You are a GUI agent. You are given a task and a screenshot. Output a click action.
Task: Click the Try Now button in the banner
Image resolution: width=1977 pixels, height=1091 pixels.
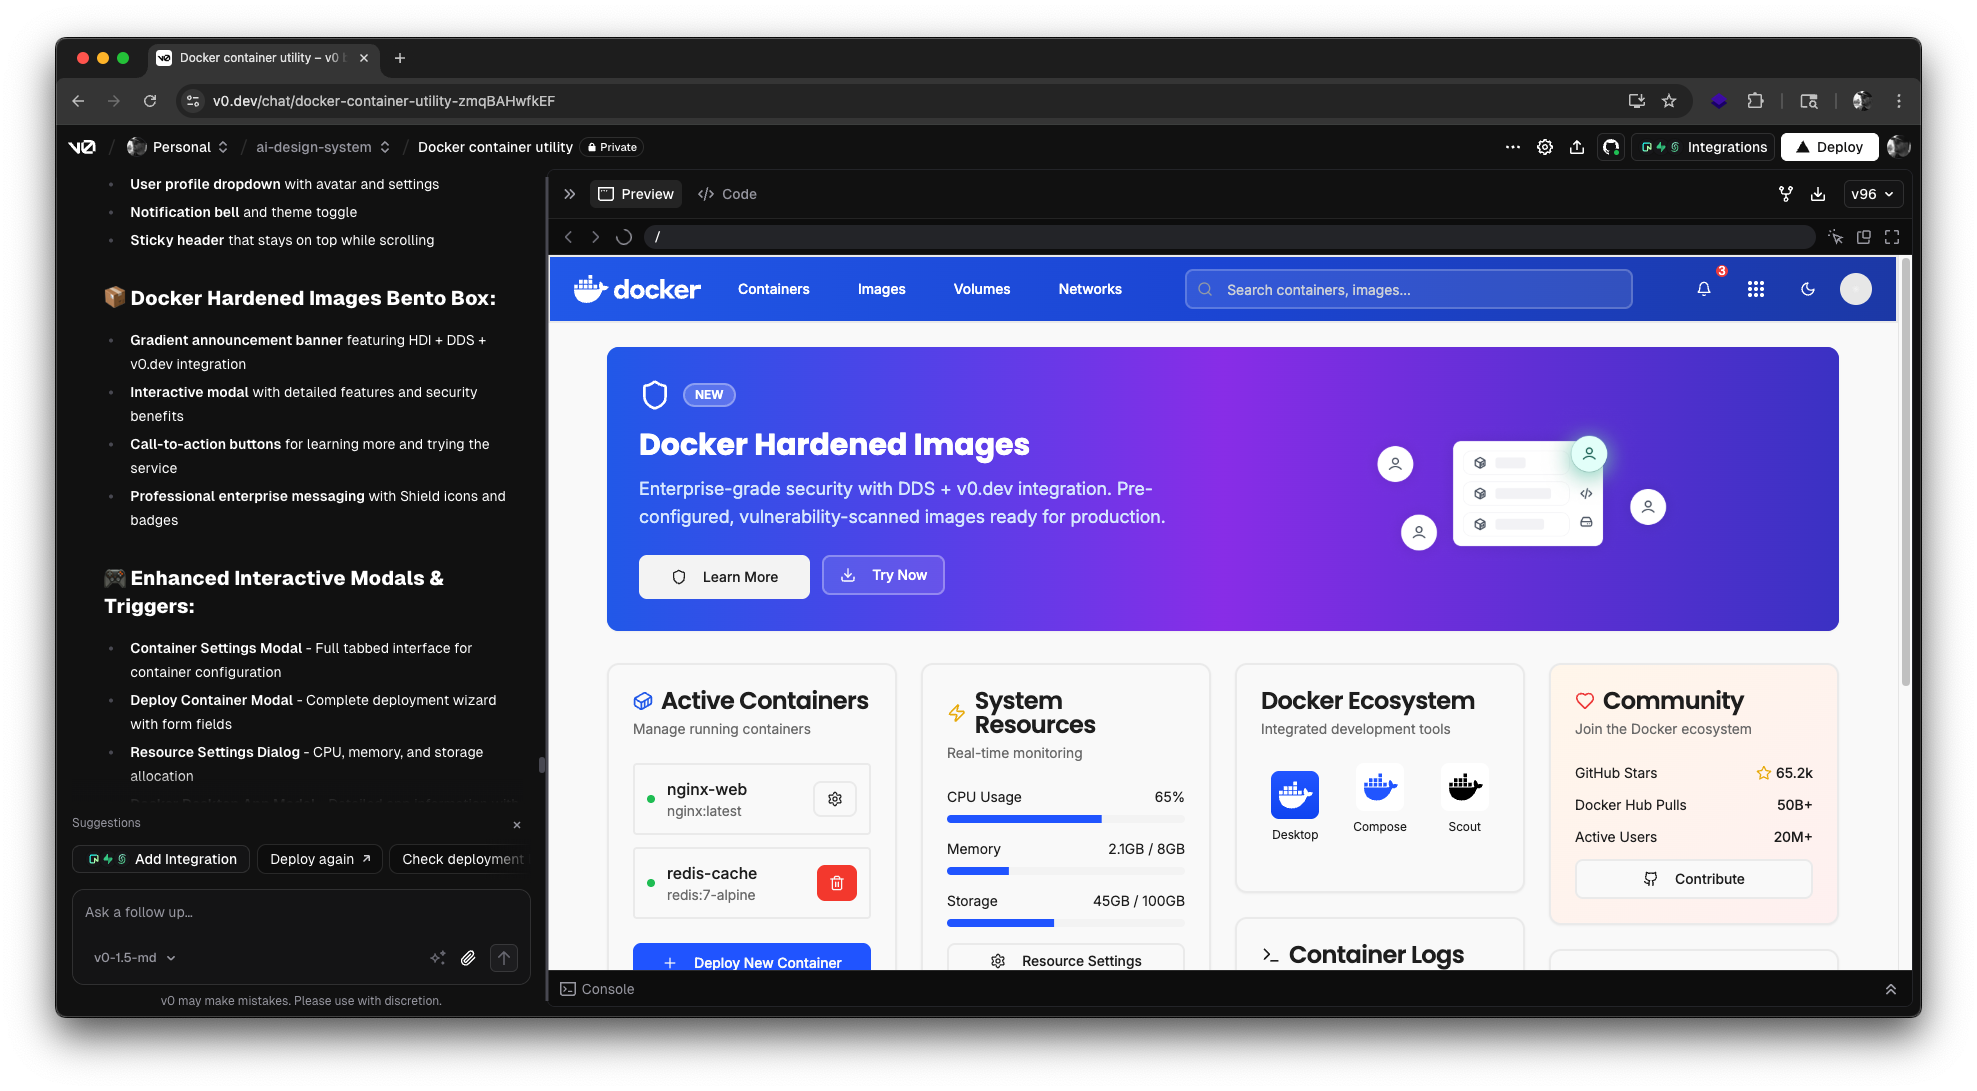point(883,575)
